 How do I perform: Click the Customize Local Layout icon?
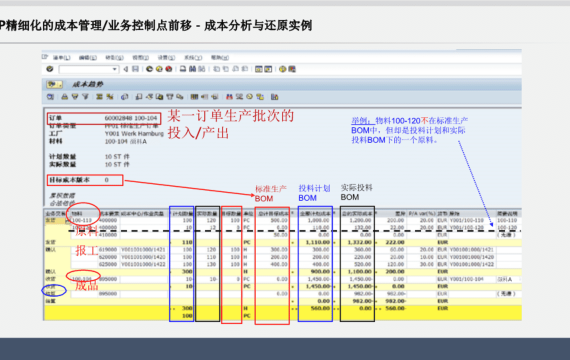pos(292,69)
